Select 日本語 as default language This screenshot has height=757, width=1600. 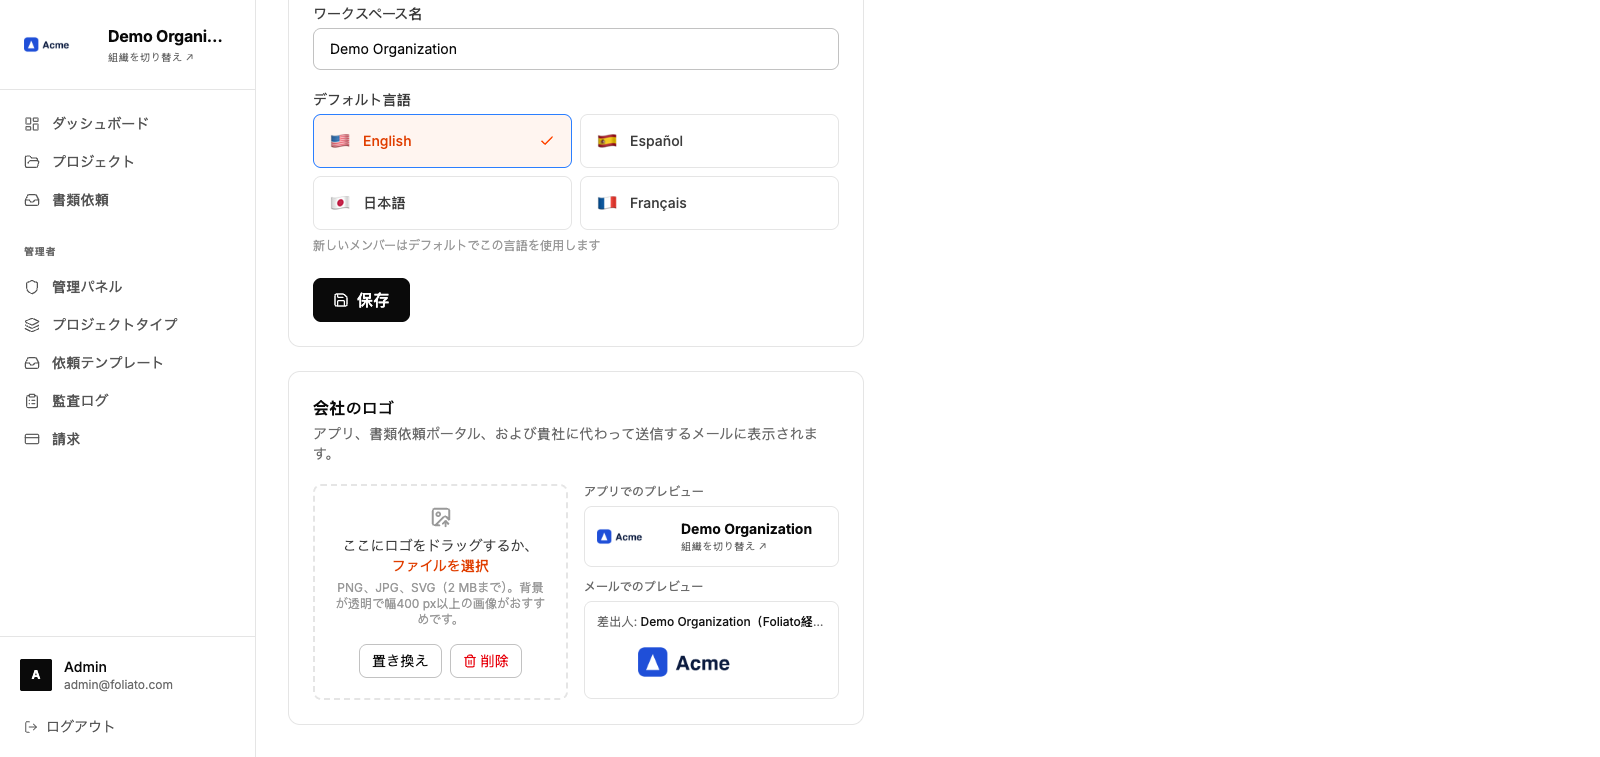click(442, 203)
